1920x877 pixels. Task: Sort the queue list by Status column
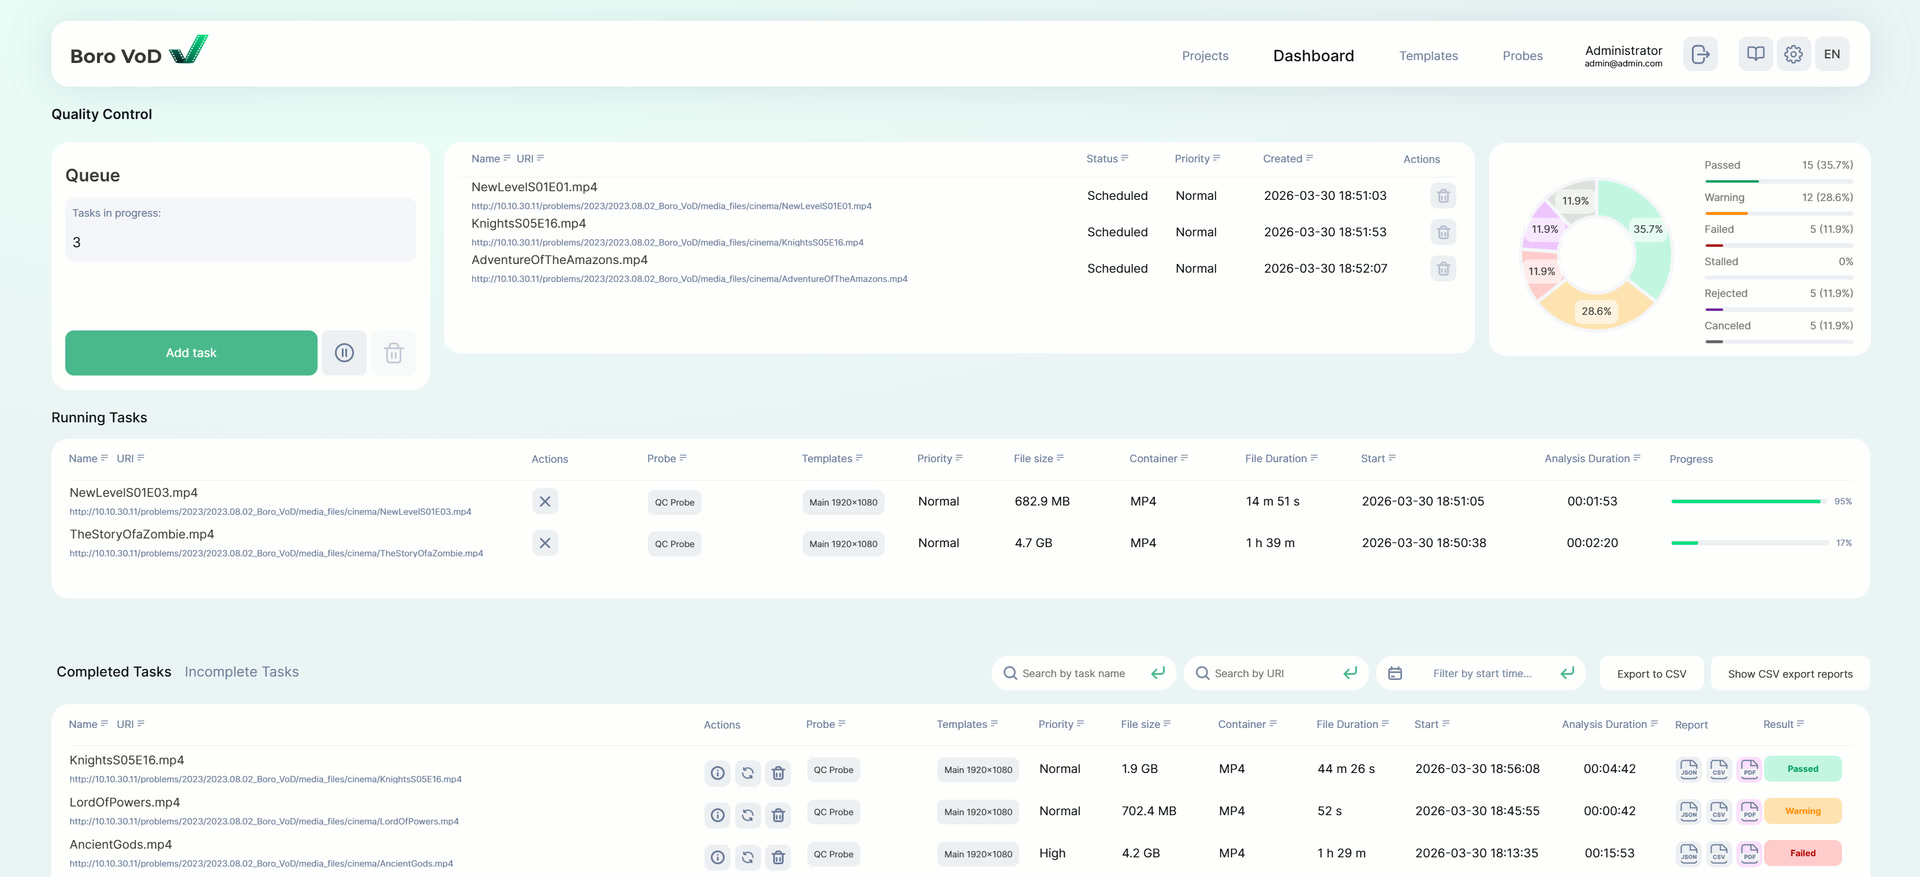(1107, 159)
